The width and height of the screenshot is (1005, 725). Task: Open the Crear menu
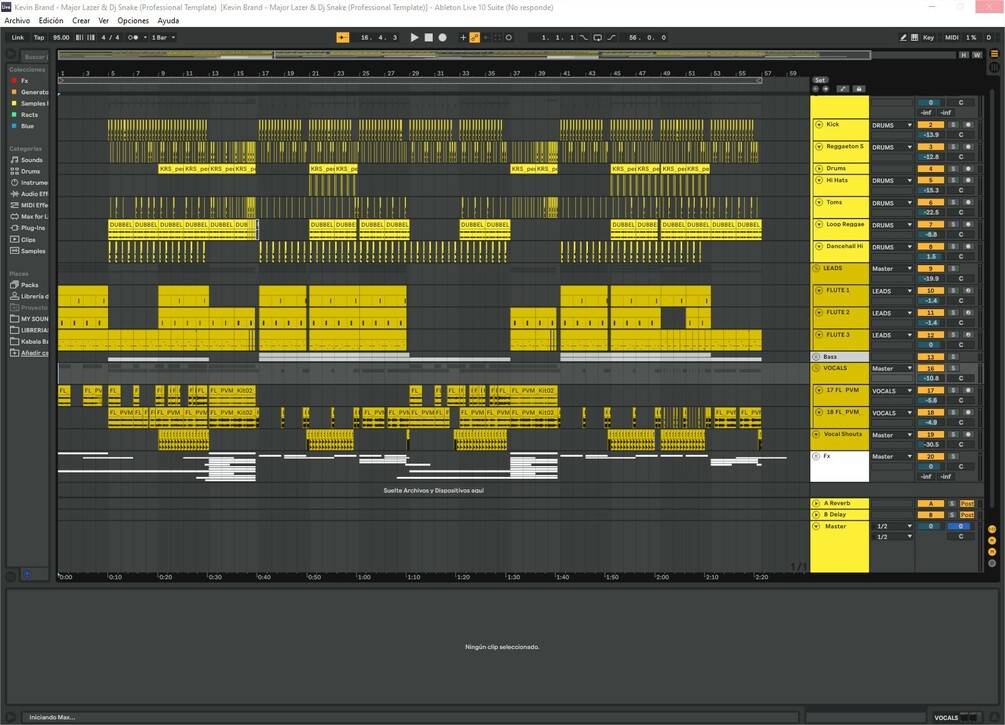[x=81, y=21]
